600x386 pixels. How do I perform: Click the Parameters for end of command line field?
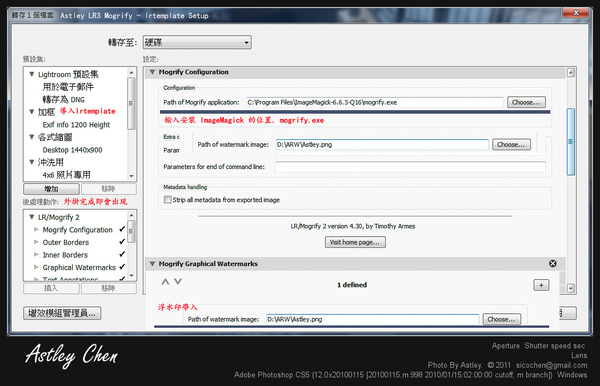point(410,167)
